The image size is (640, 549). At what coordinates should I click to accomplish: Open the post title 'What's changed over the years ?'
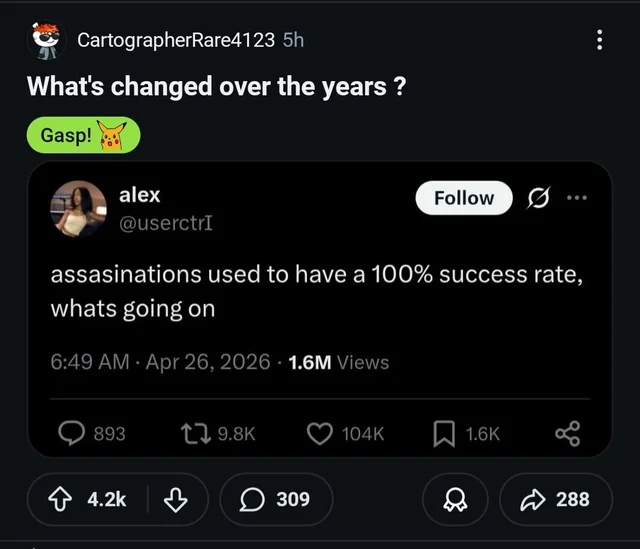pos(215,87)
